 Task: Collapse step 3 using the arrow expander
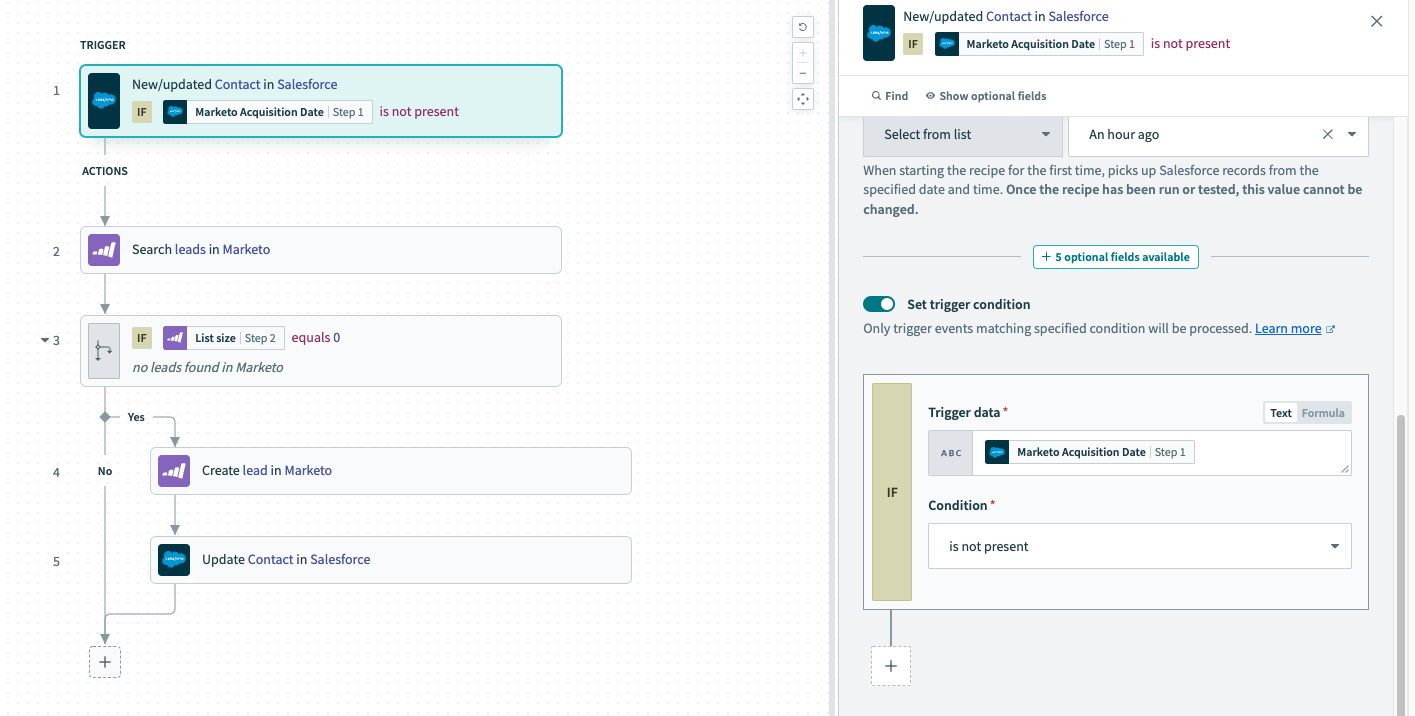coord(44,340)
